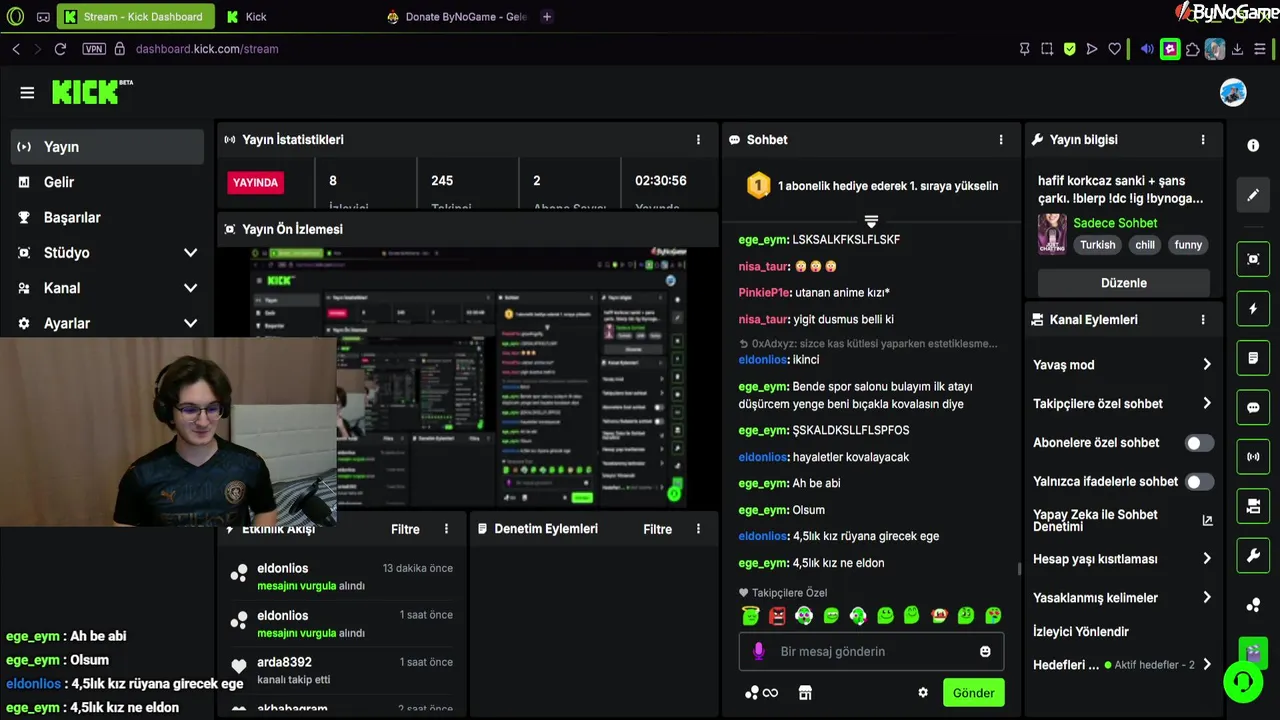Click arda8392 activity entry
The image size is (1280, 720).
point(341,670)
